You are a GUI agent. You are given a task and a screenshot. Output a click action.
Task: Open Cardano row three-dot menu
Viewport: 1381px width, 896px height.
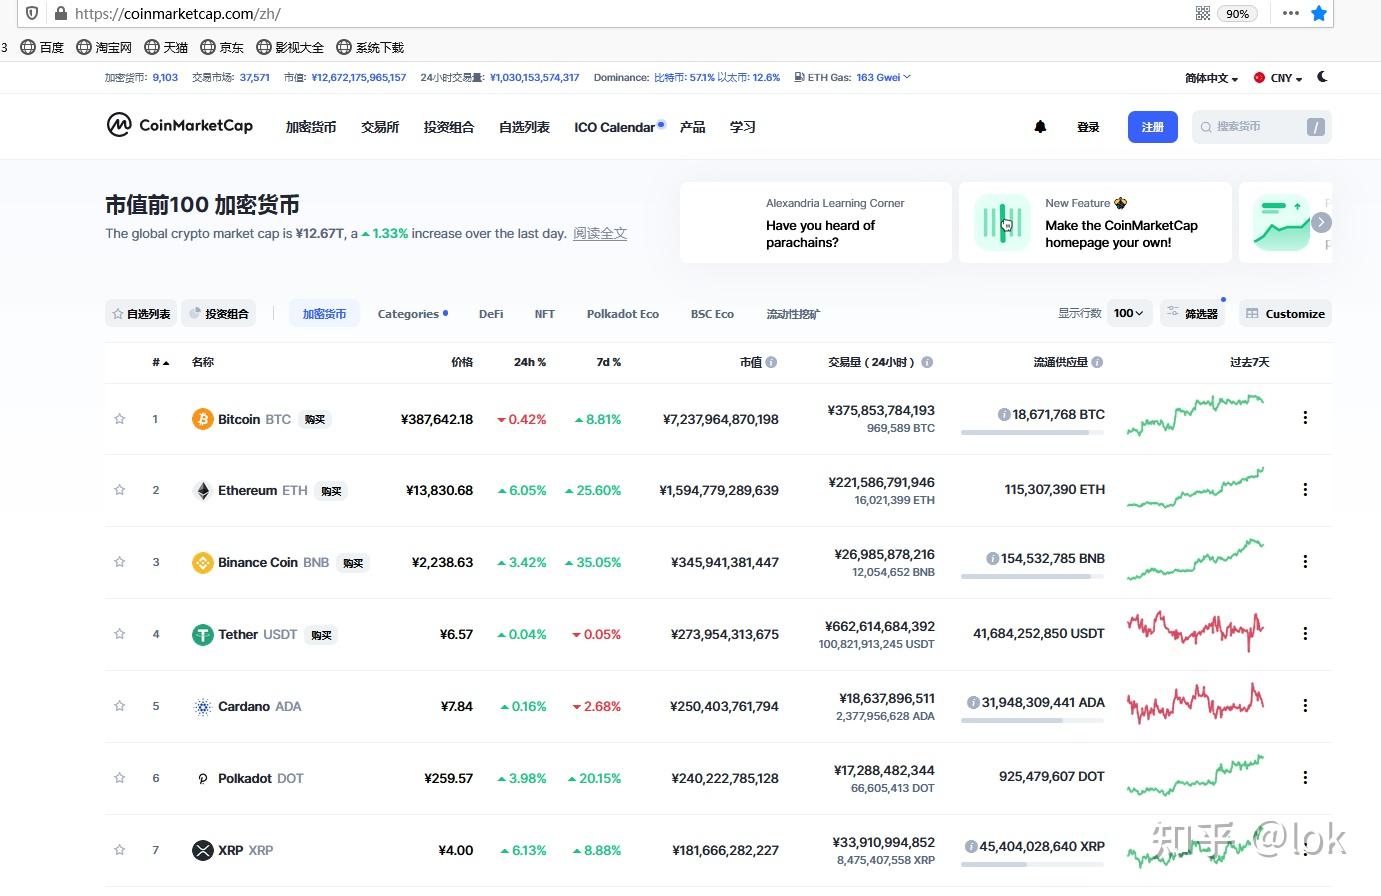(1305, 706)
